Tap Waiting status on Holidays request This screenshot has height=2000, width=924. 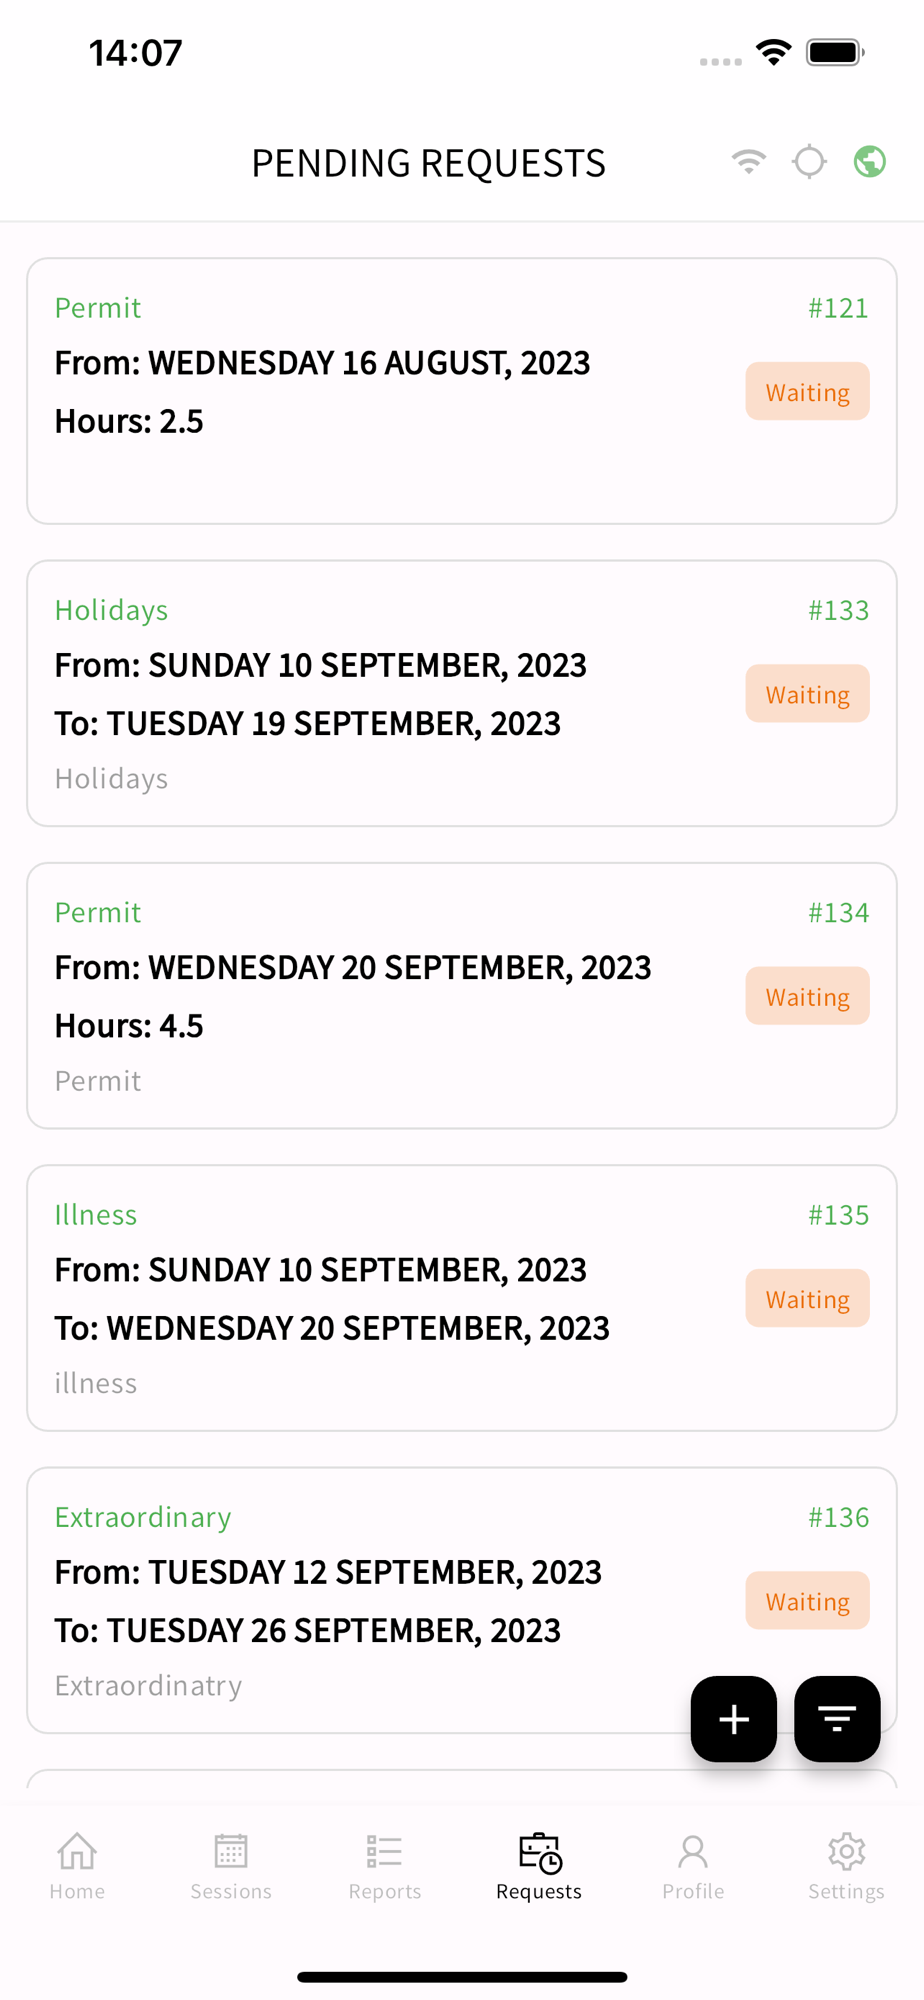click(807, 694)
